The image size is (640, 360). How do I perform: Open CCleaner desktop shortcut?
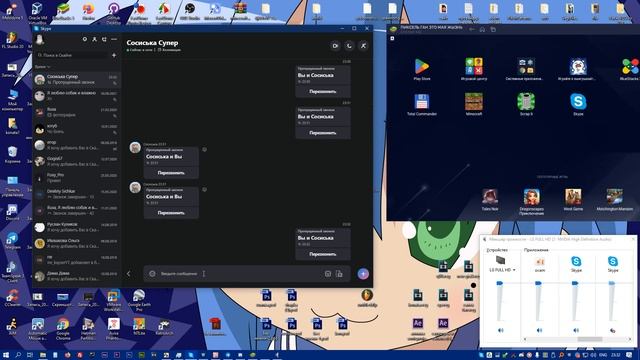tap(12, 298)
